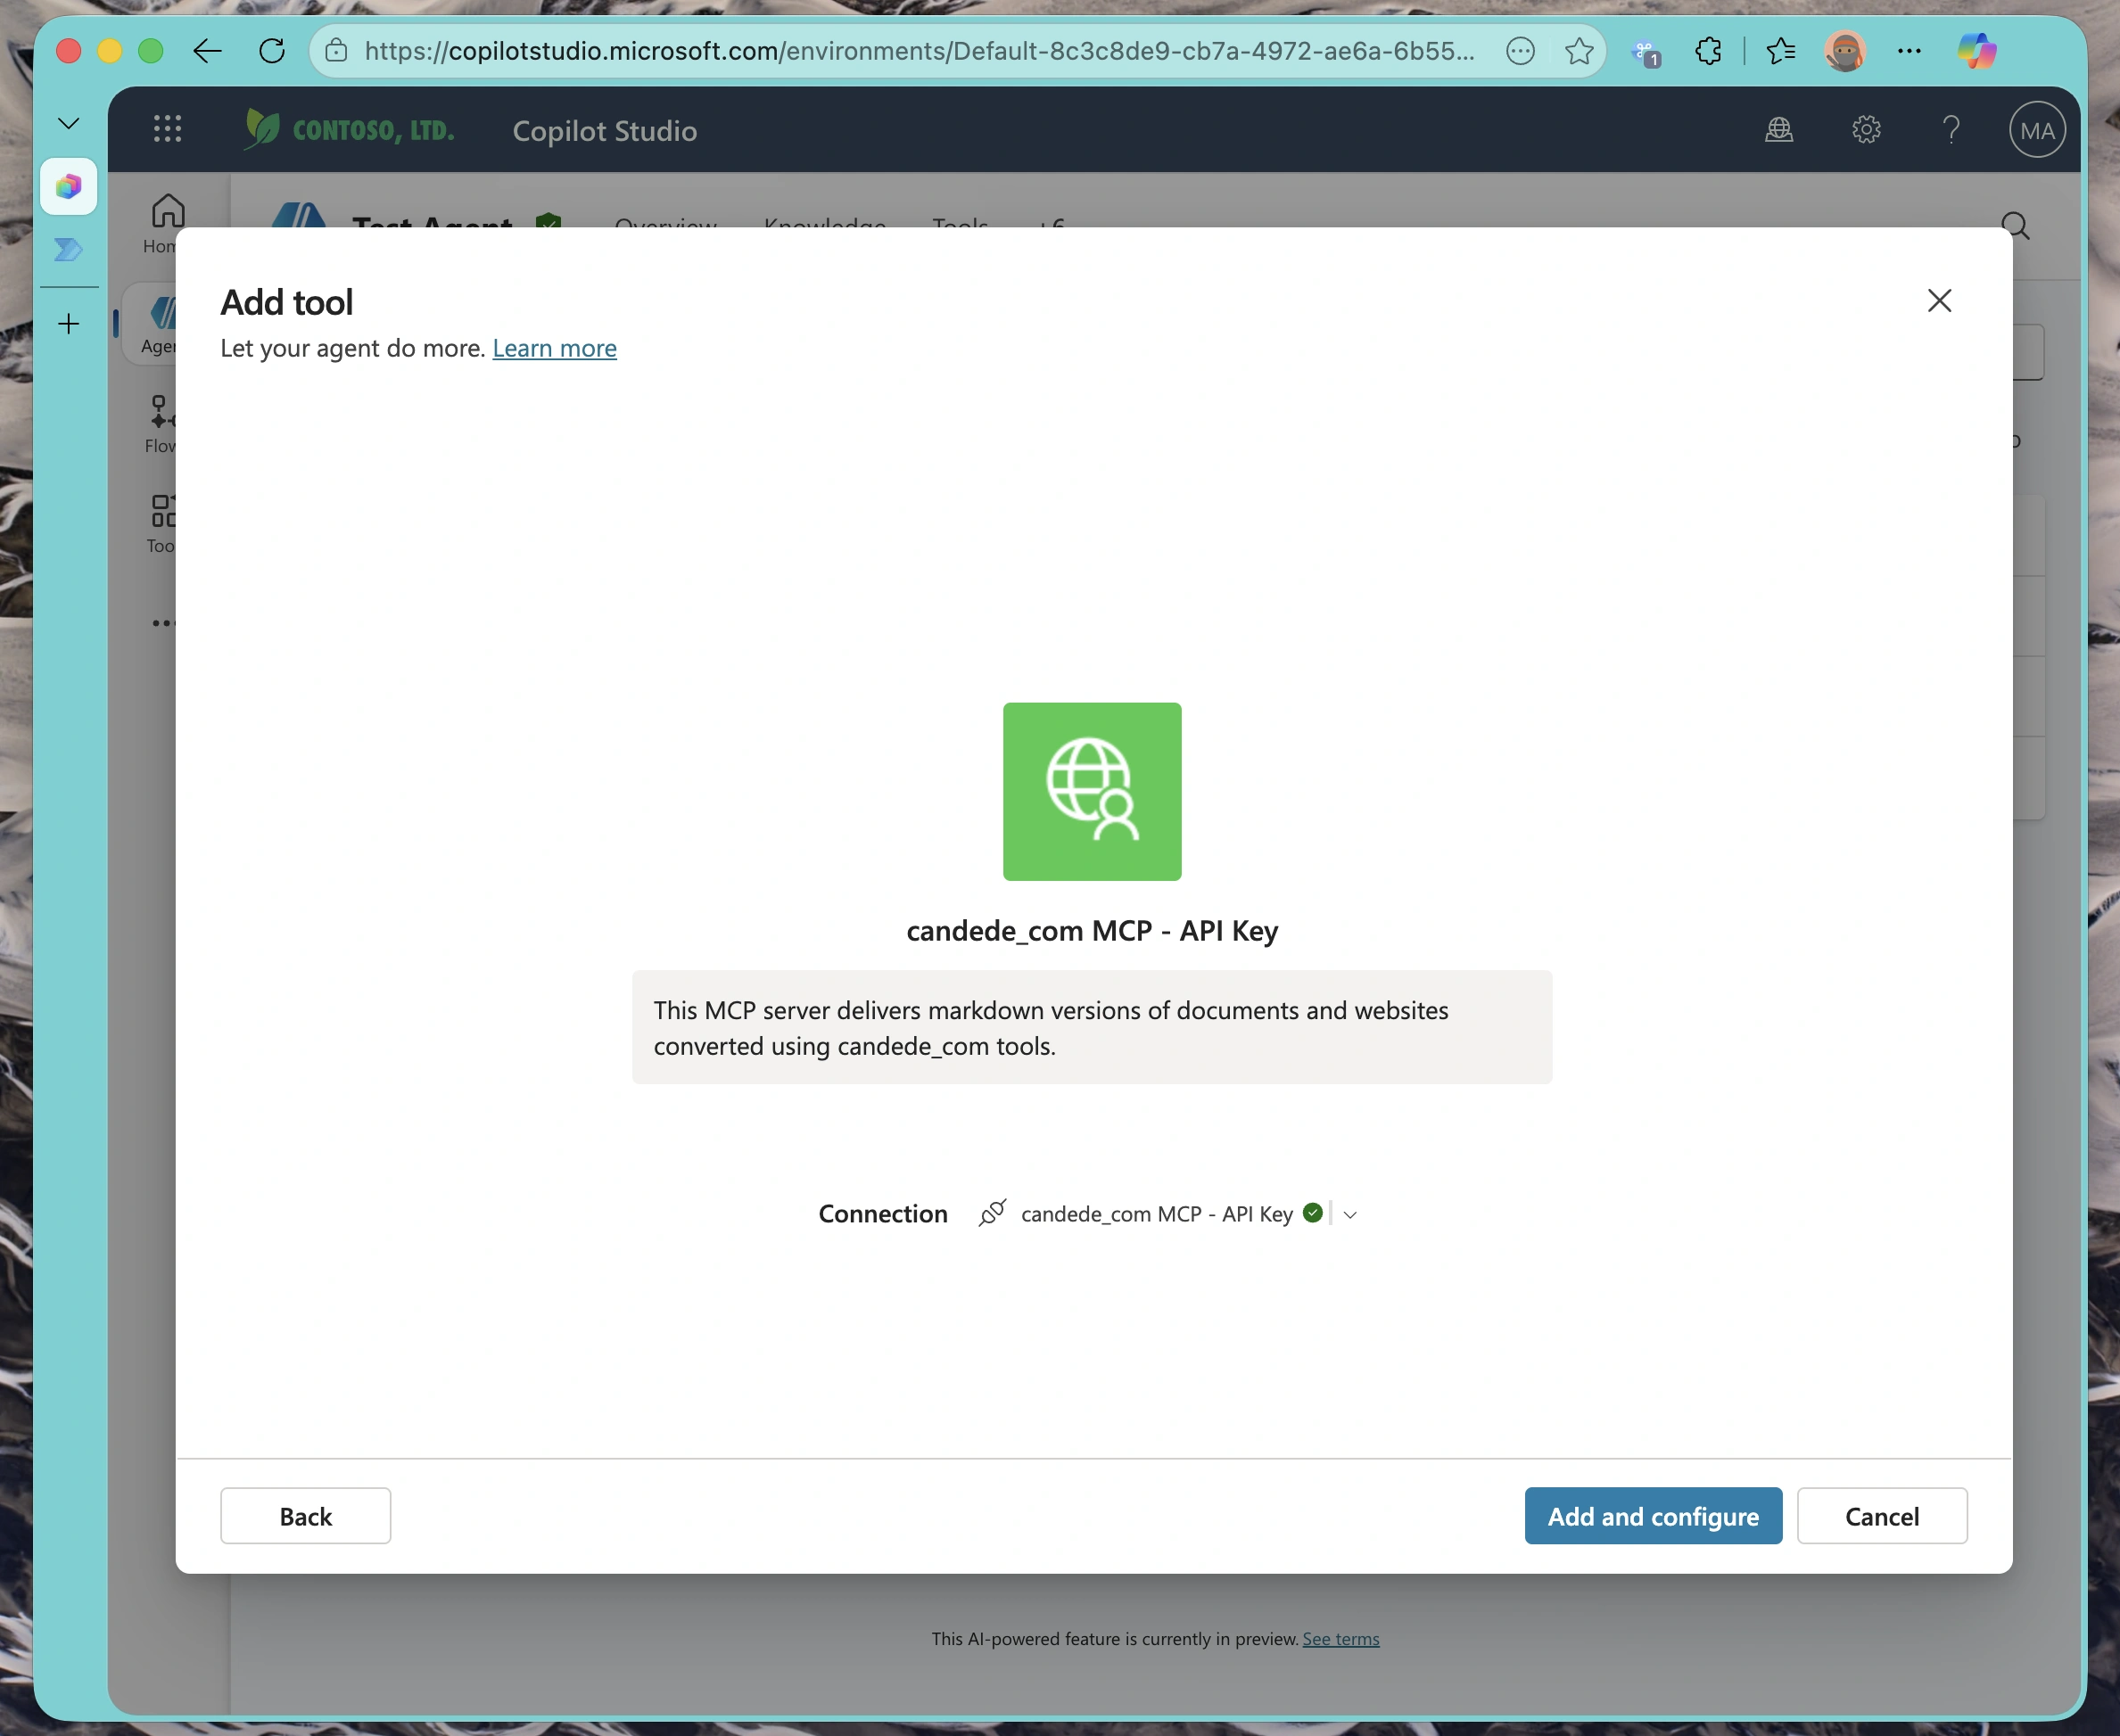Image resolution: width=2120 pixels, height=1736 pixels.
Task: Open Copilot Studio settings gear
Action: (x=1865, y=129)
